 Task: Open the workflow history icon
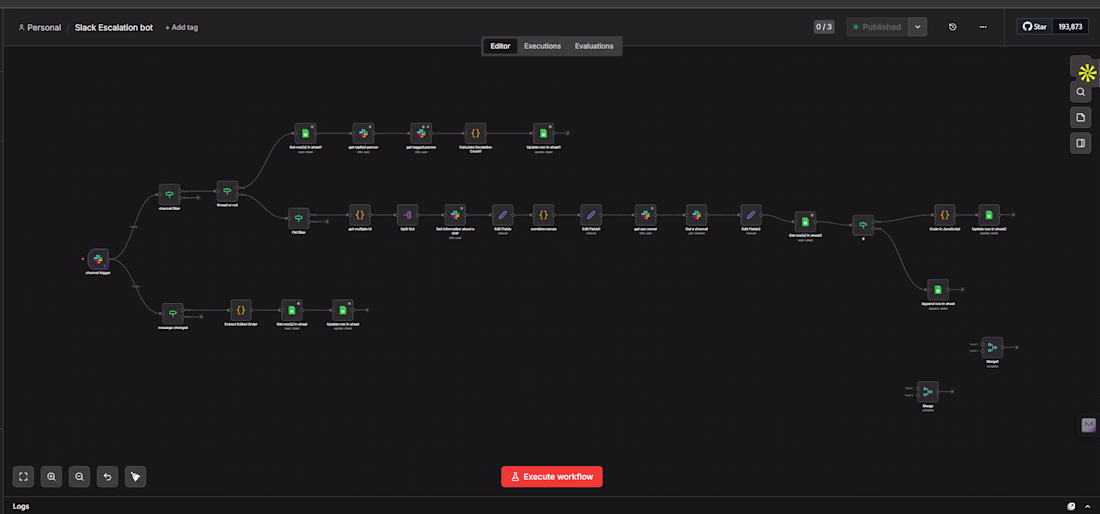(952, 27)
